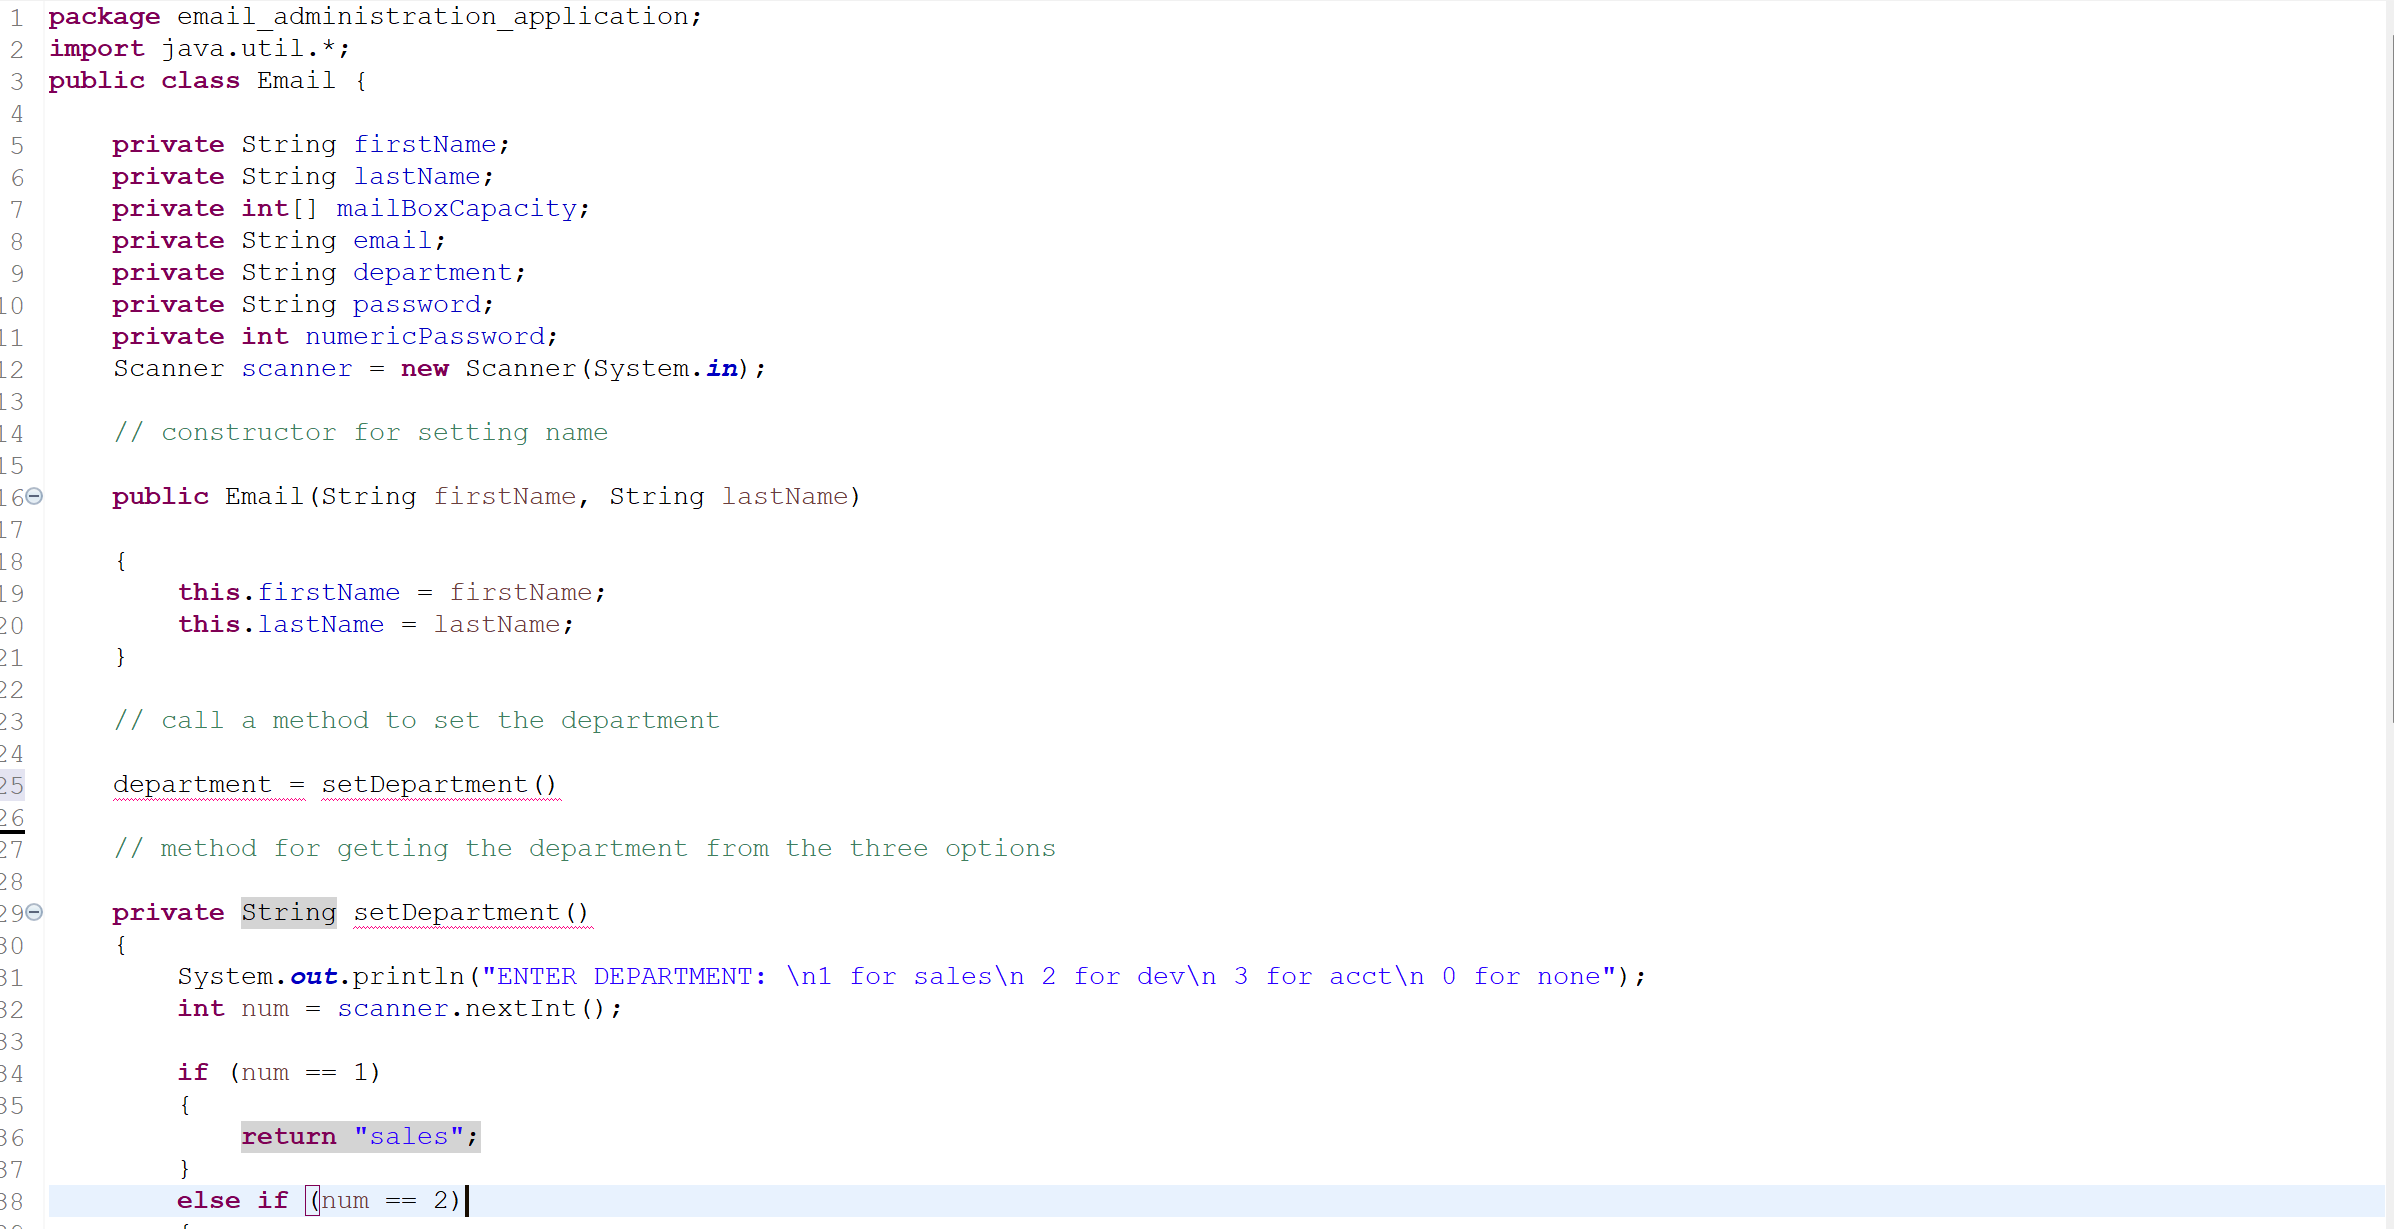
Task: Click the underlined setDepartment() call on line 25
Action: tap(437, 786)
